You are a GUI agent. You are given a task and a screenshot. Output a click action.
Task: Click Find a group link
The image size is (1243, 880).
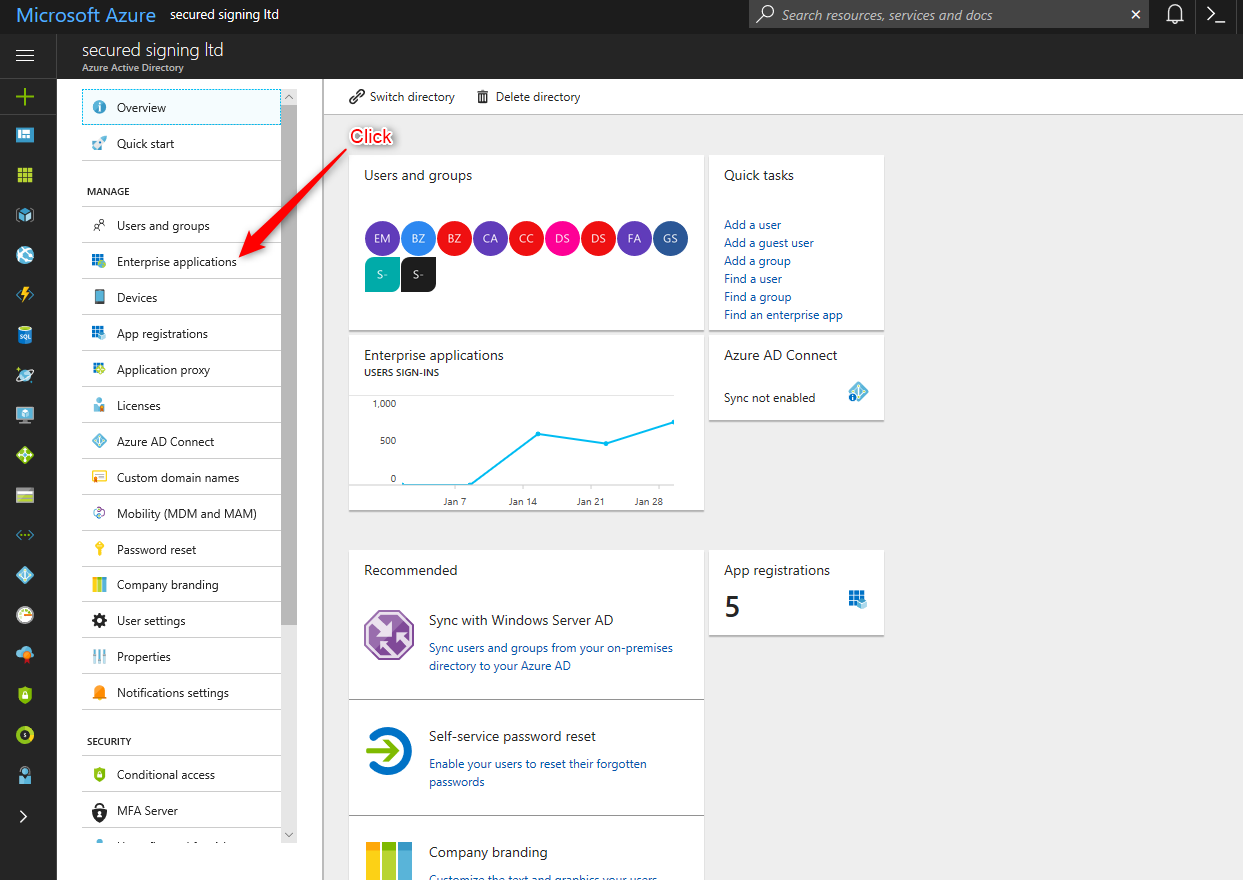[x=758, y=297]
